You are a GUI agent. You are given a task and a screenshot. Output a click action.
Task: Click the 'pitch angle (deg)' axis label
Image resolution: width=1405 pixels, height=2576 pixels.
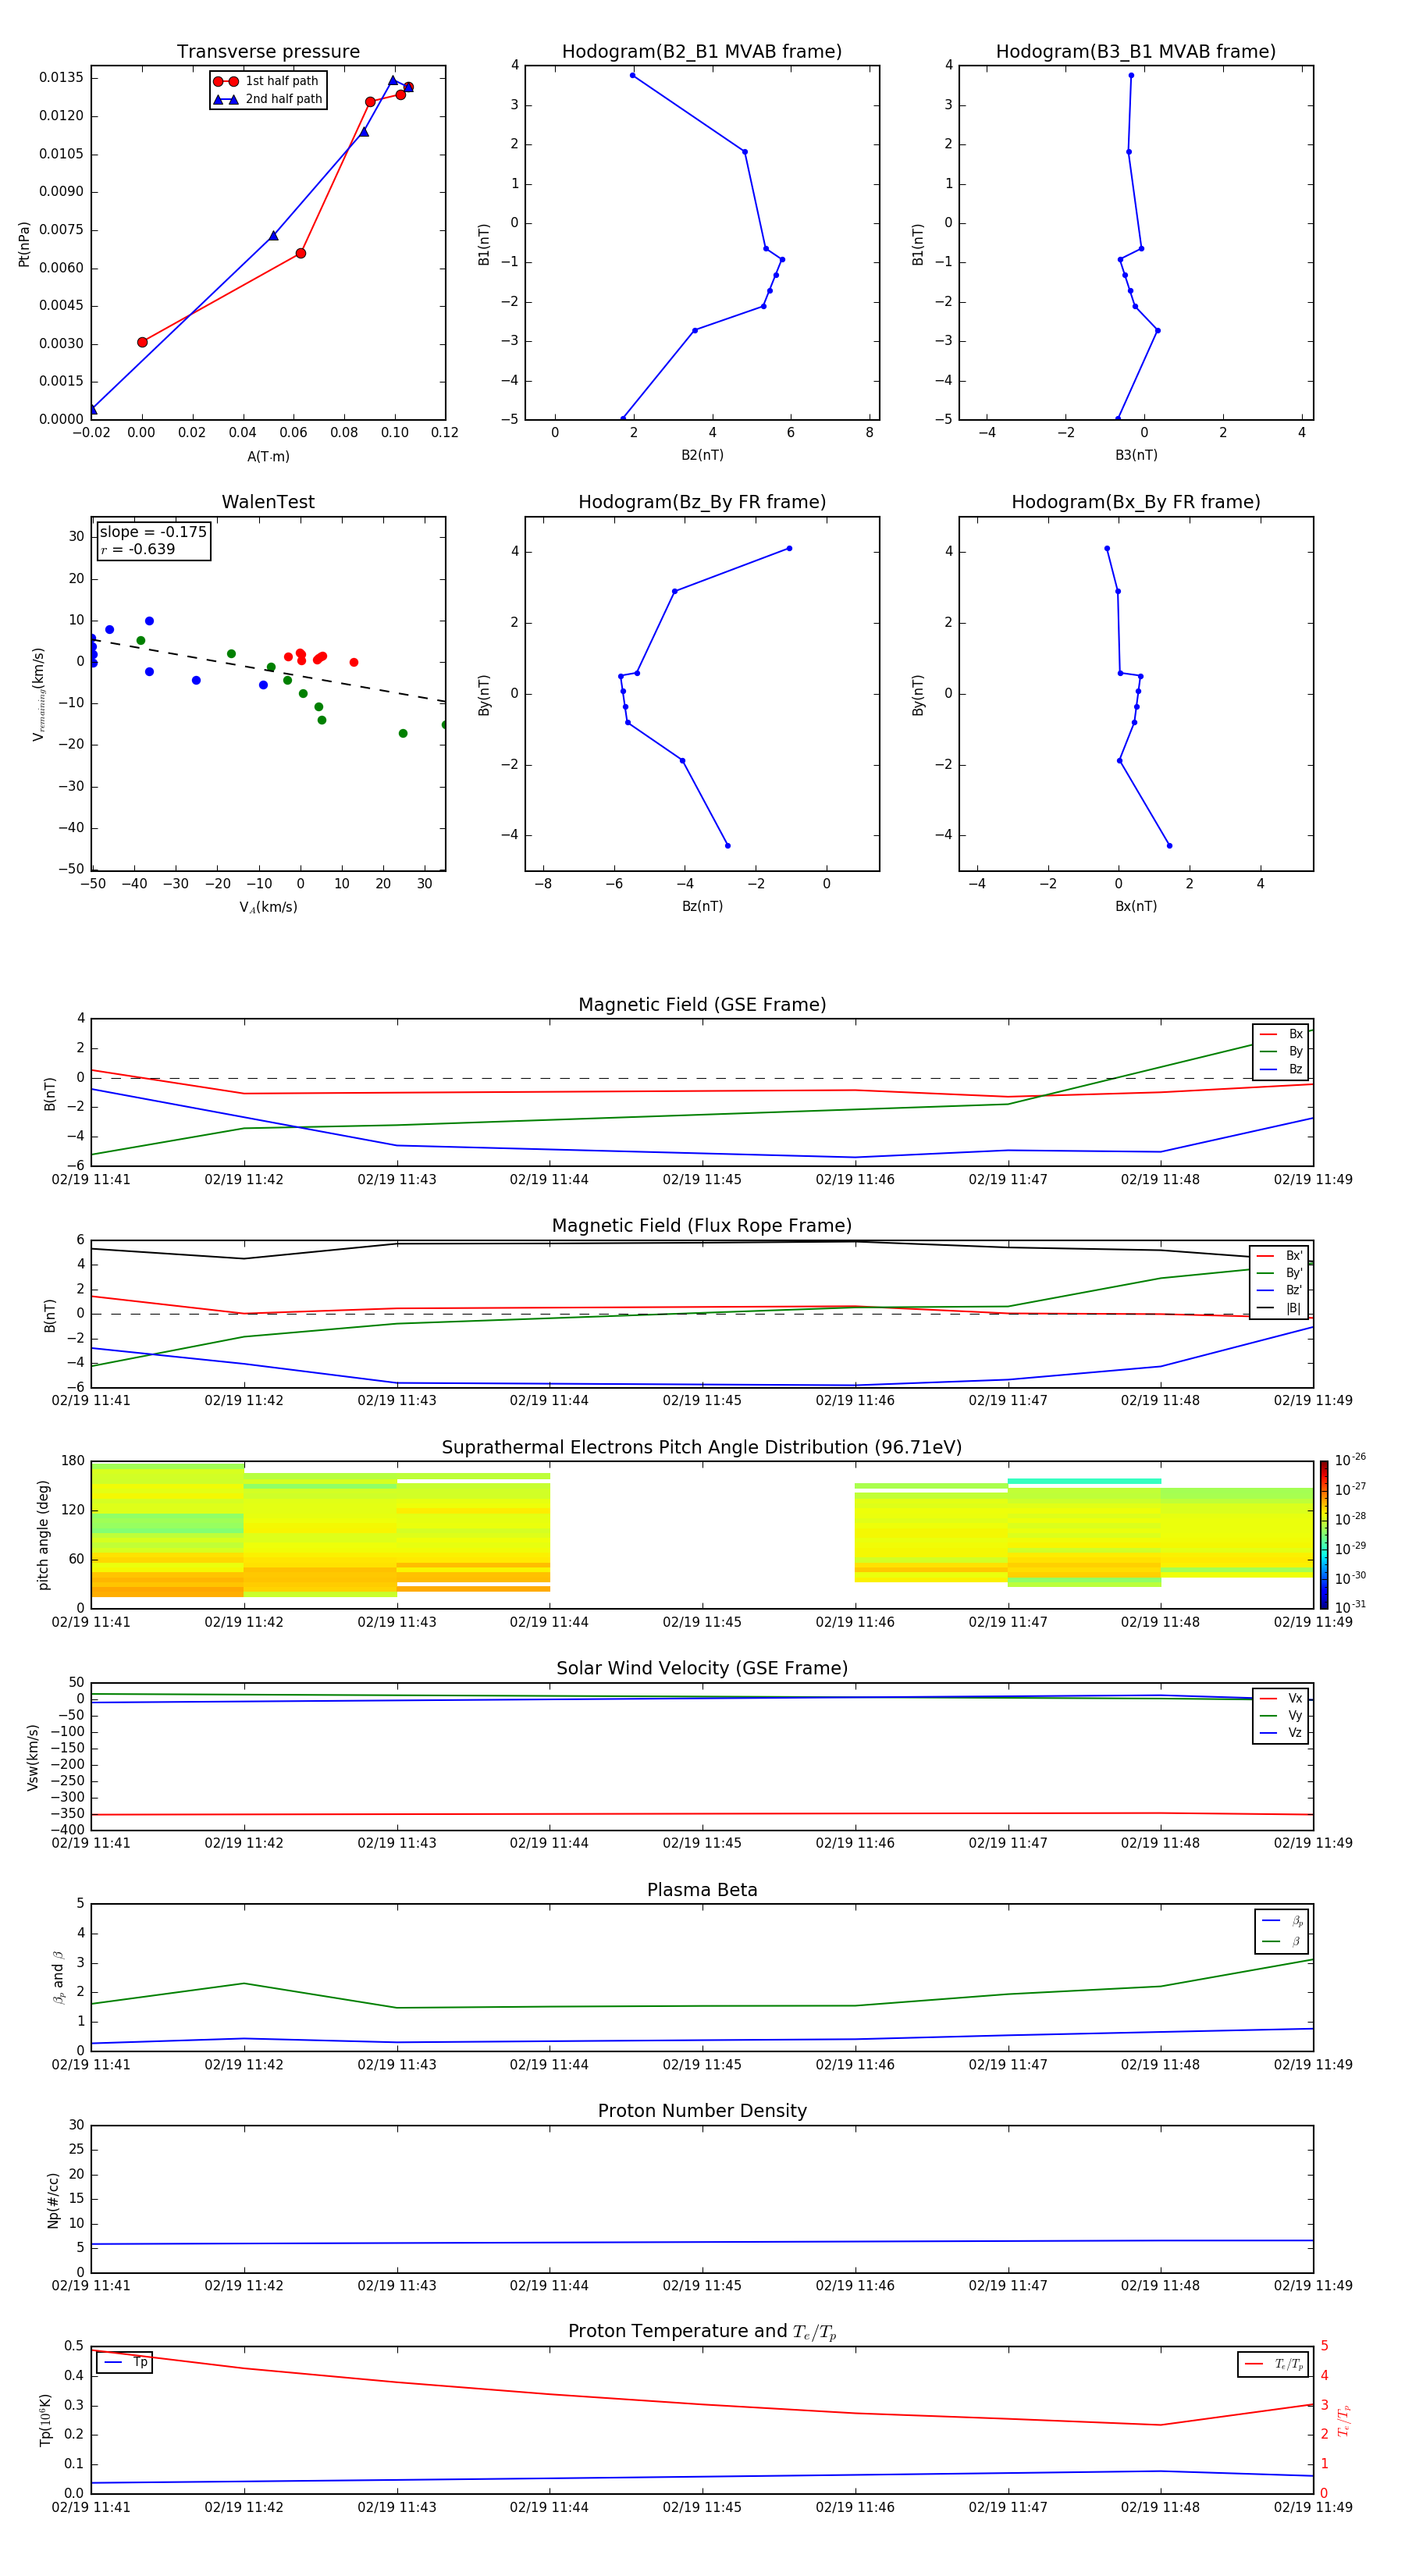coord(43,1535)
